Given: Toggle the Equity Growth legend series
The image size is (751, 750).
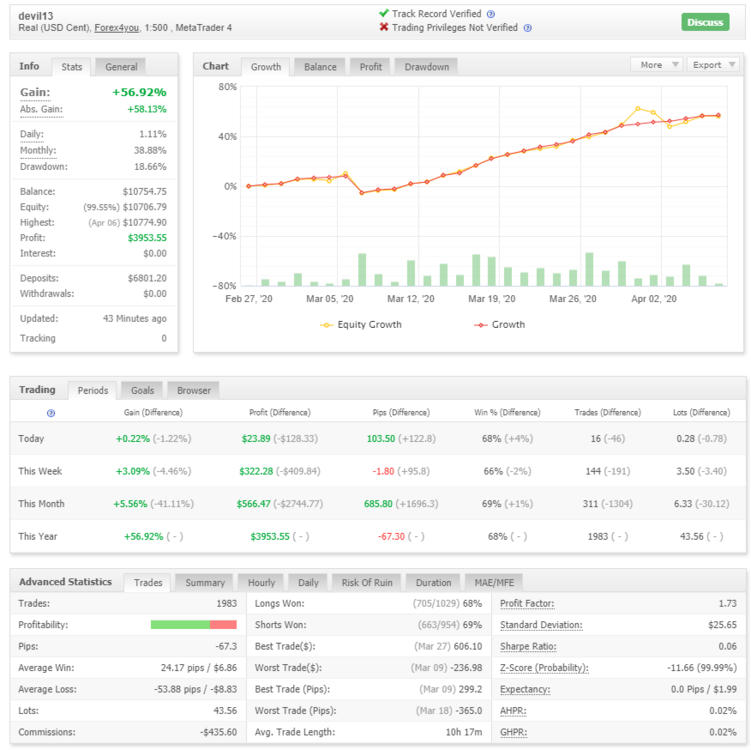Looking at the screenshot, I should (361, 325).
